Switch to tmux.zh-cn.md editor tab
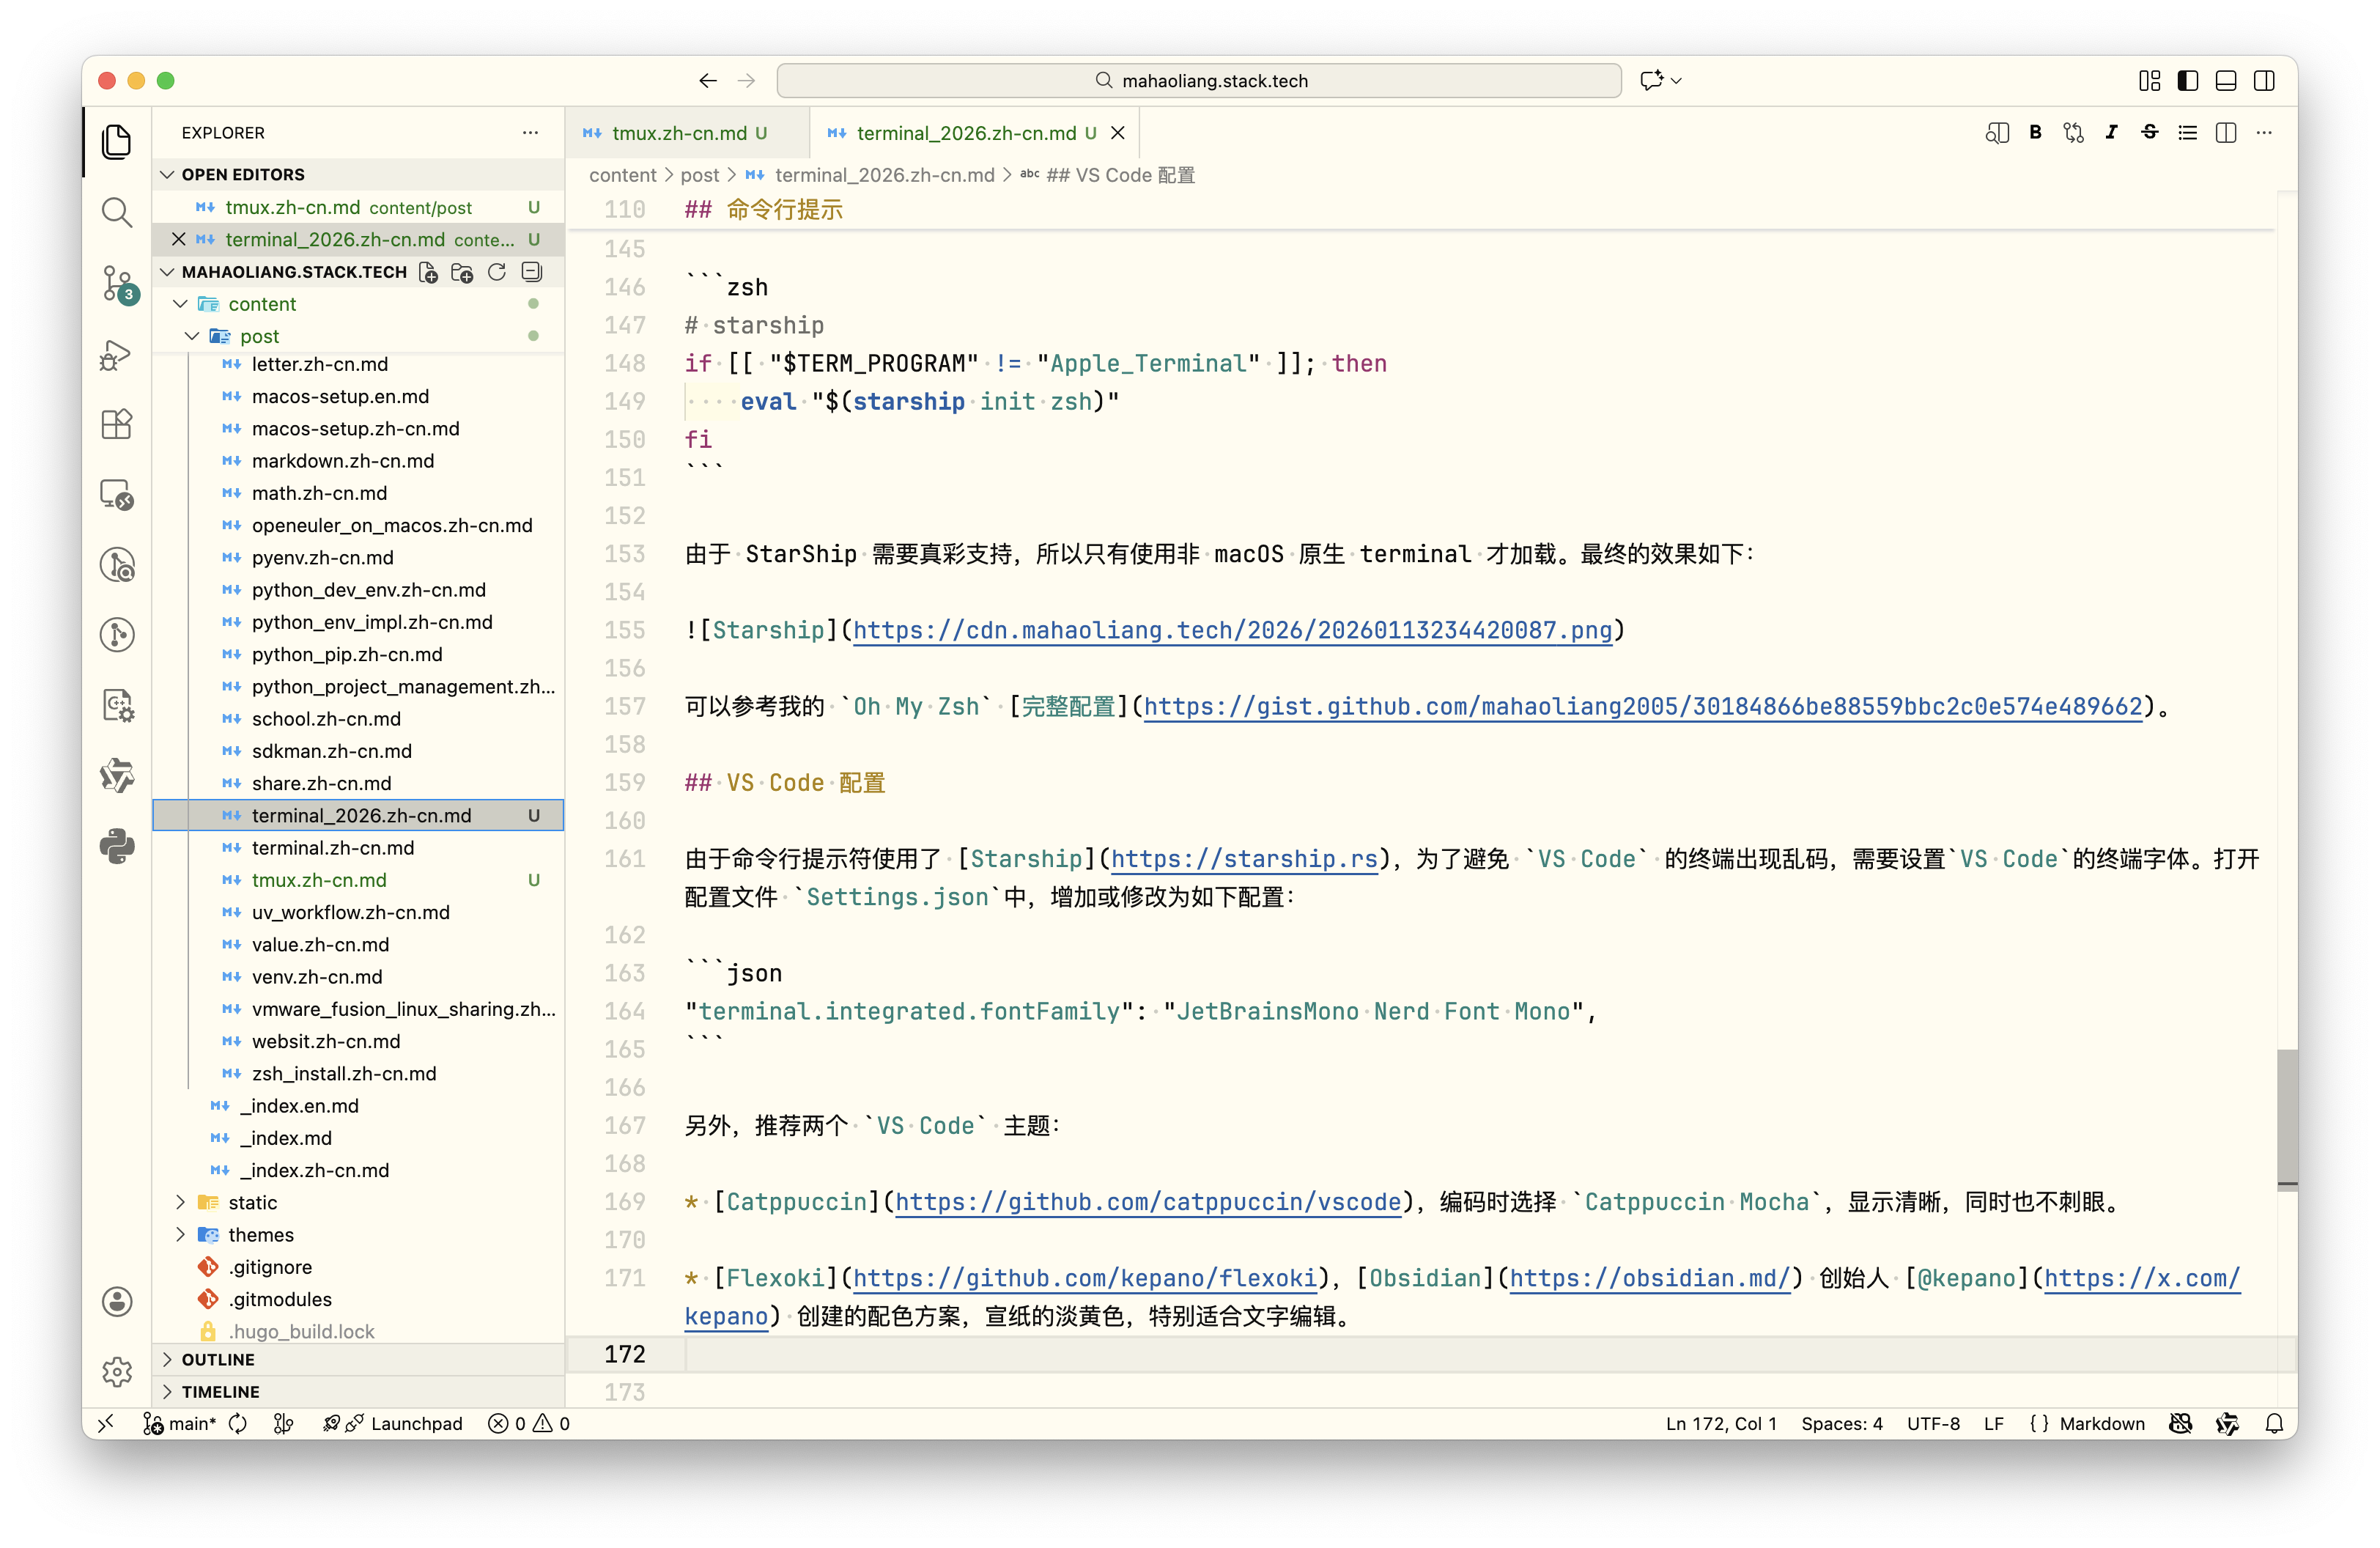Viewport: 2380px width, 1548px height. (x=679, y=133)
